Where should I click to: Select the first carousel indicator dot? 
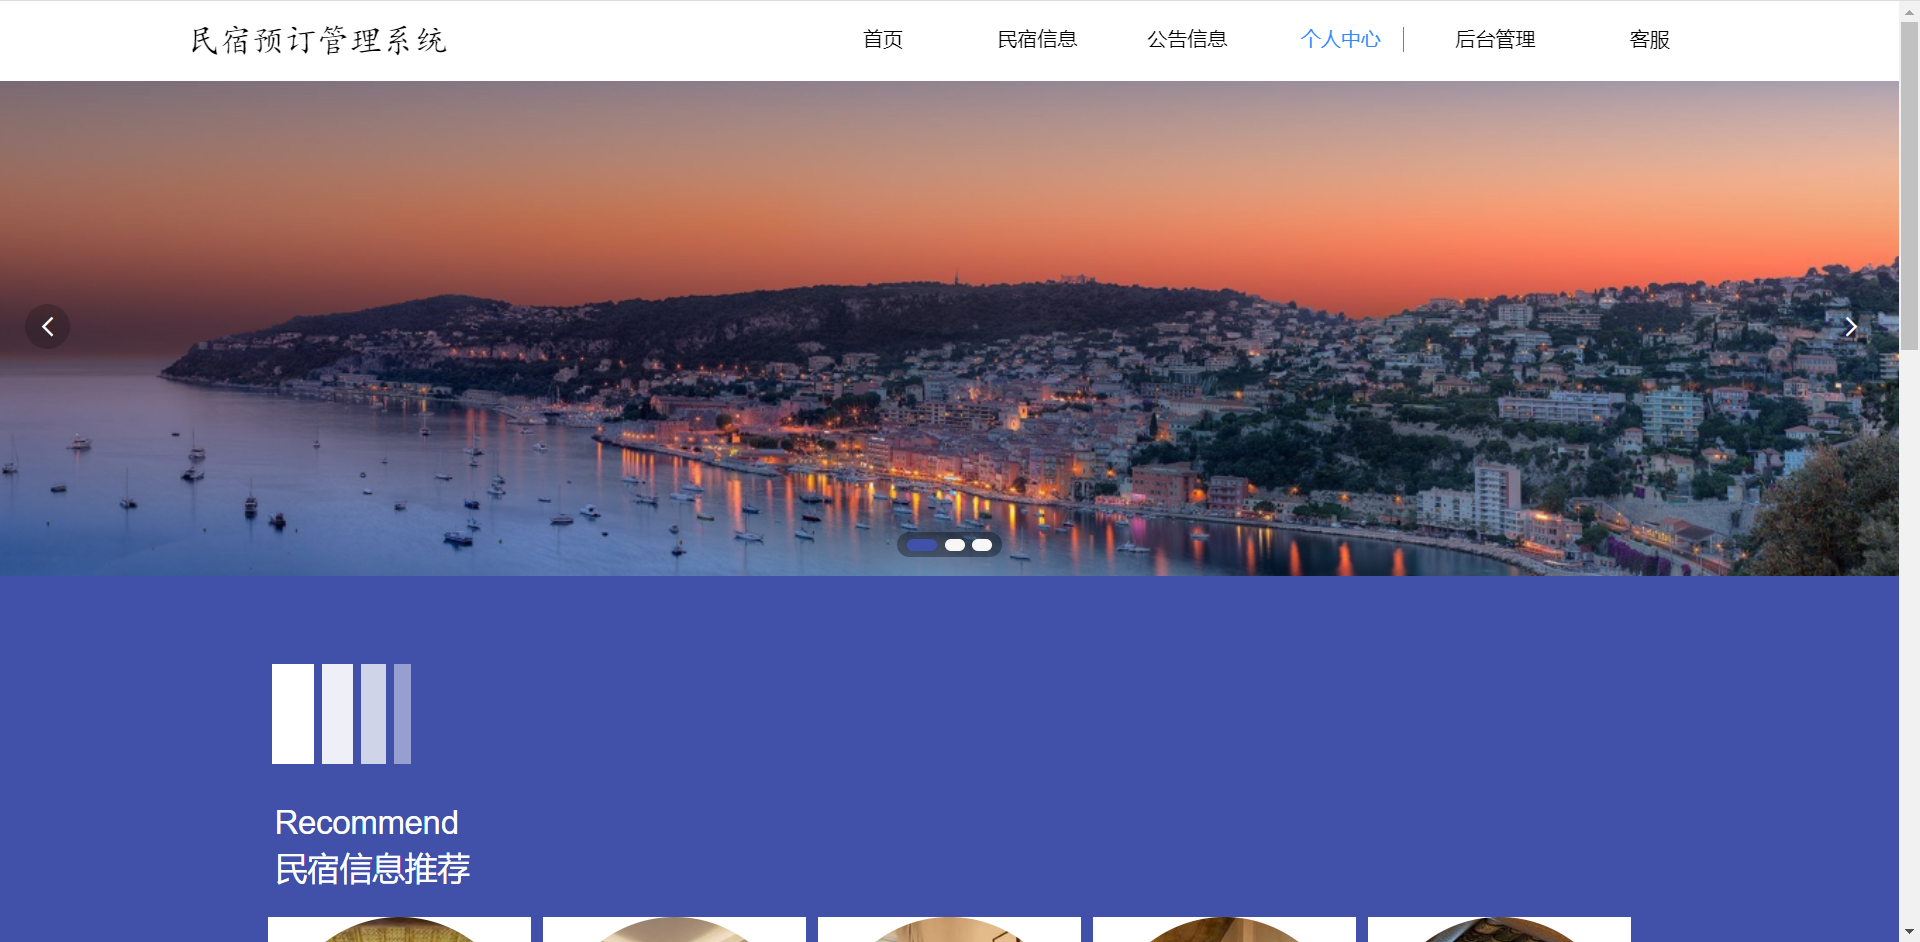pyautogui.click(x=922, y=545)
